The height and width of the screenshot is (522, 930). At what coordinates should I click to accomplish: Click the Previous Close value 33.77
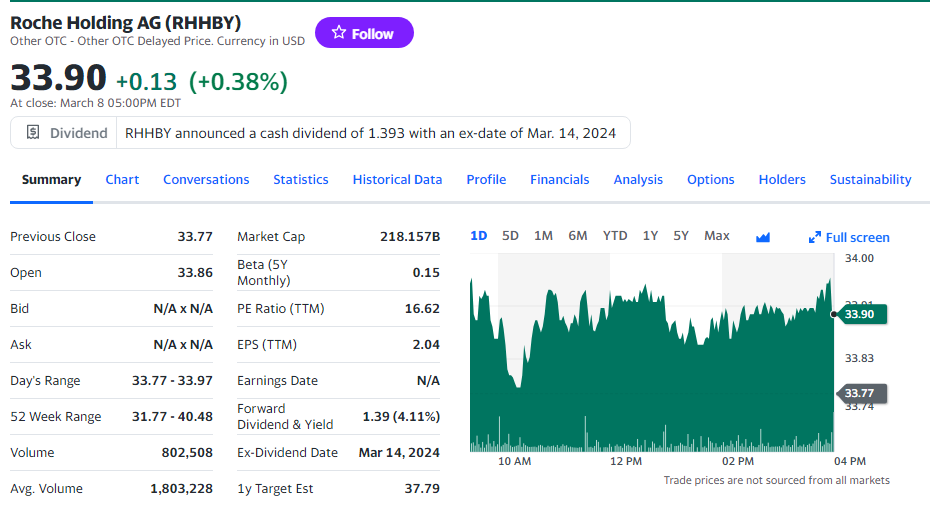click(x=195, y=237)
